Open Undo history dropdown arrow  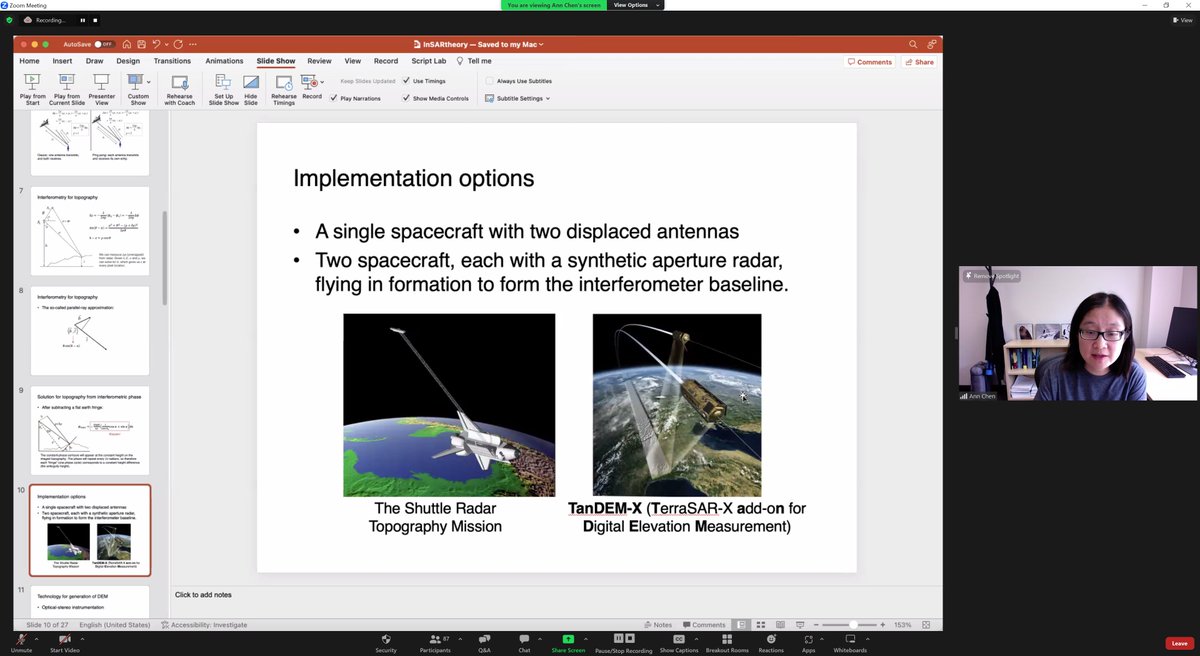(x=166, y=44)
